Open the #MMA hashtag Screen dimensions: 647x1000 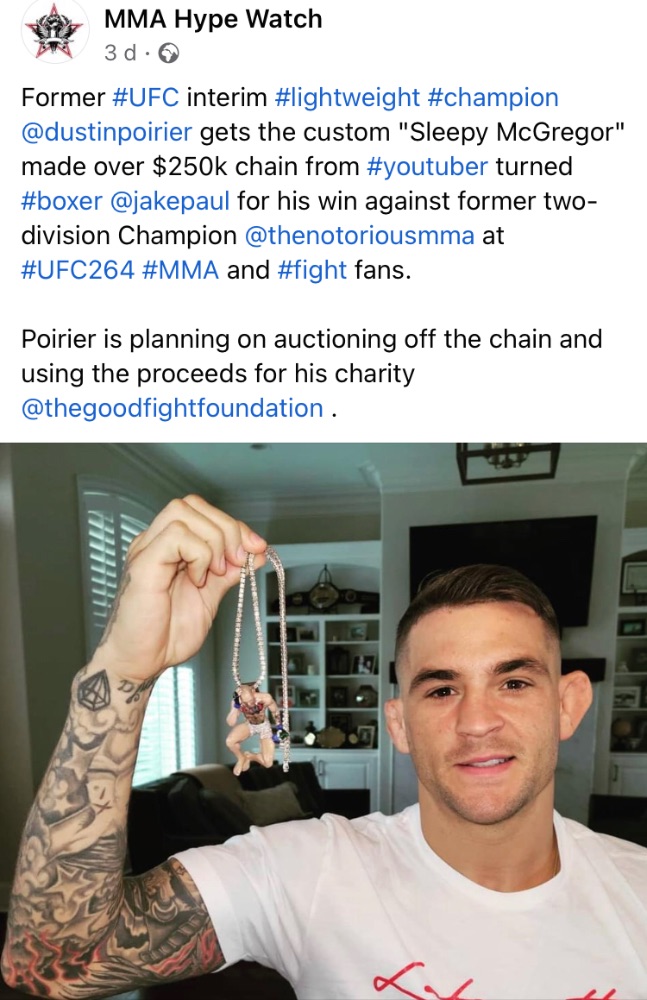[x=181, y=270]
